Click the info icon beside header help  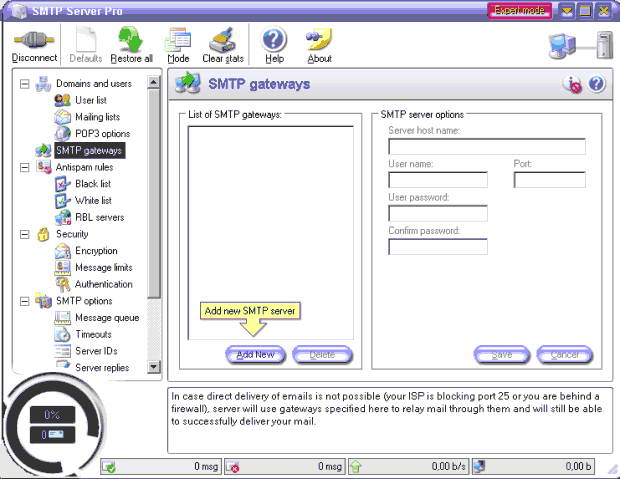tap(573, 84)
